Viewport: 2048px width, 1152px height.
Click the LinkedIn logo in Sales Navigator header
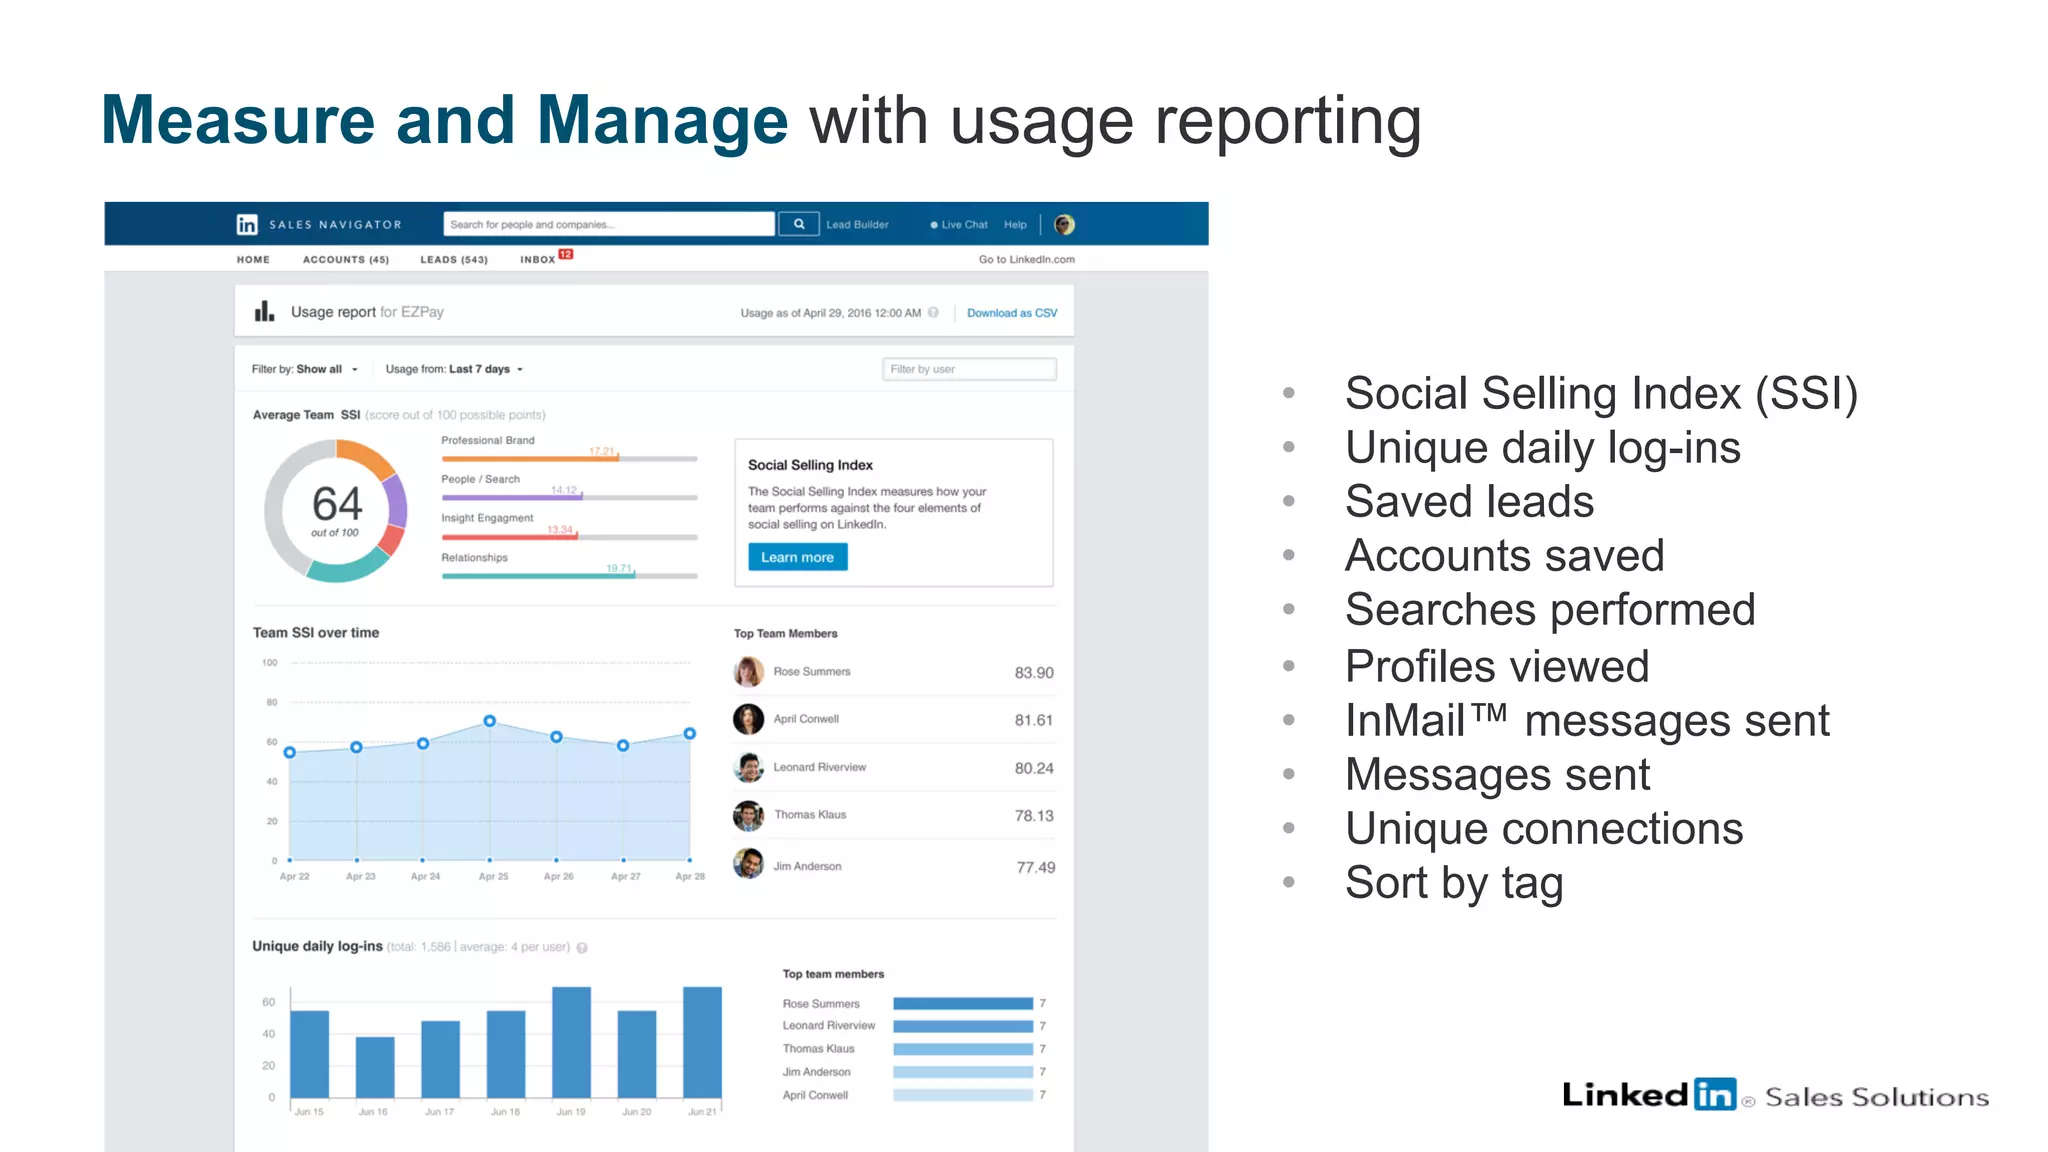[x=247, y=225]
